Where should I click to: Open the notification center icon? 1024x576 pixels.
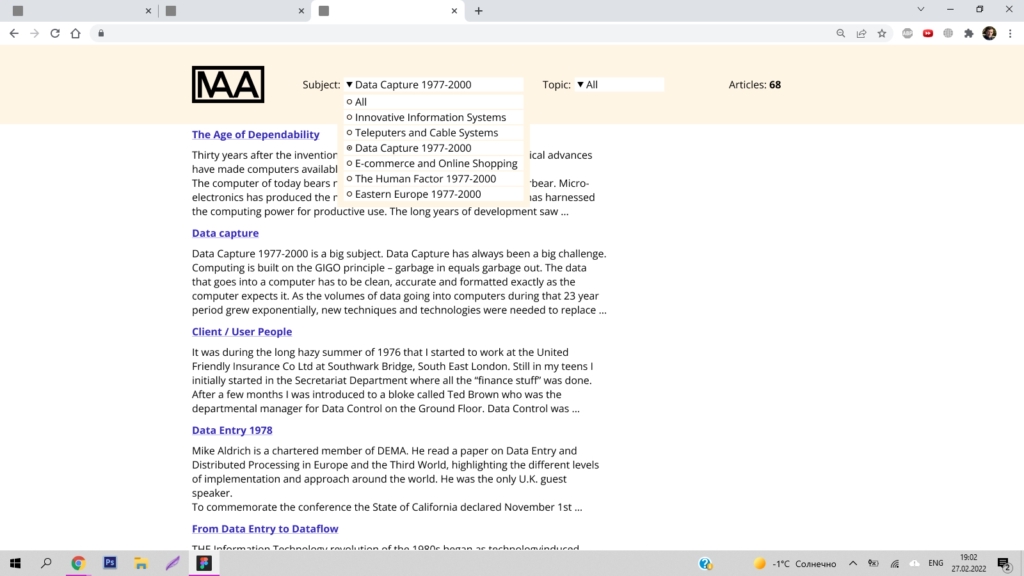pyautogui.click(x=1004, y=564)
